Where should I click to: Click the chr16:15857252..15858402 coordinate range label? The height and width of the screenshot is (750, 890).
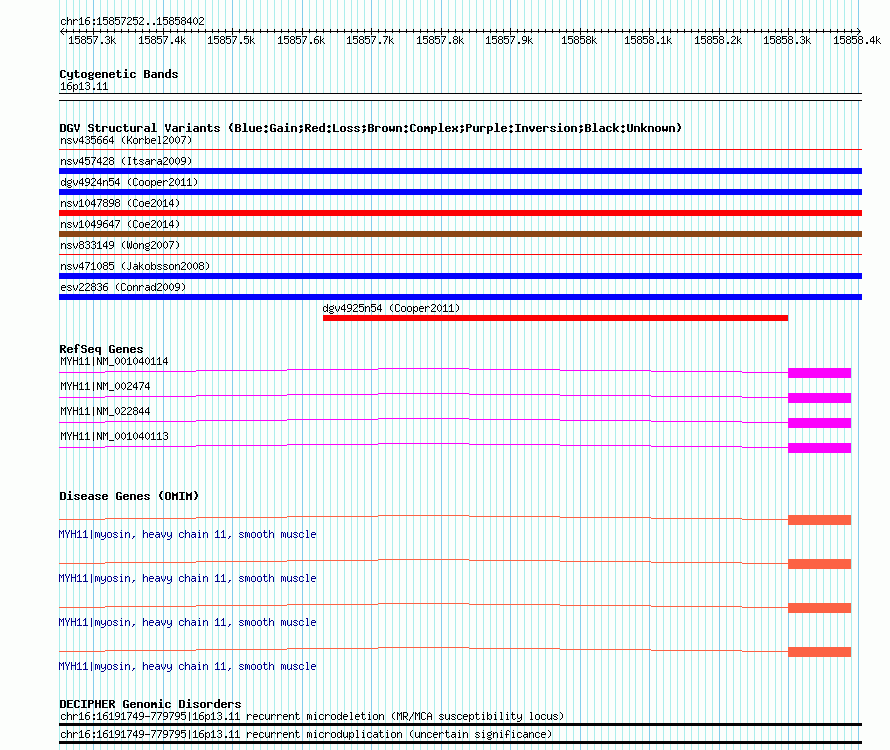(132, 21)
